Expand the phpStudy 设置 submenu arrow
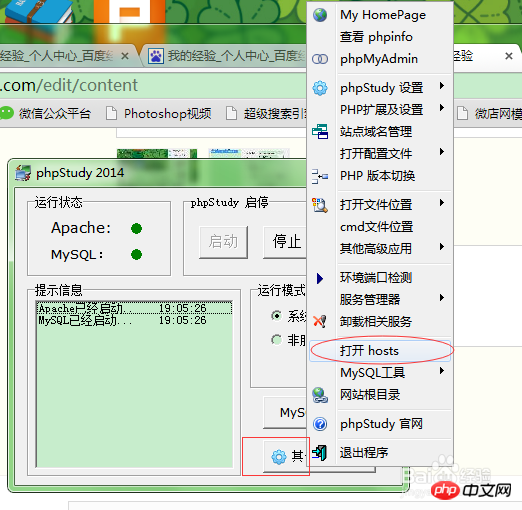522x510 pixels. click(x=442, y=86)
